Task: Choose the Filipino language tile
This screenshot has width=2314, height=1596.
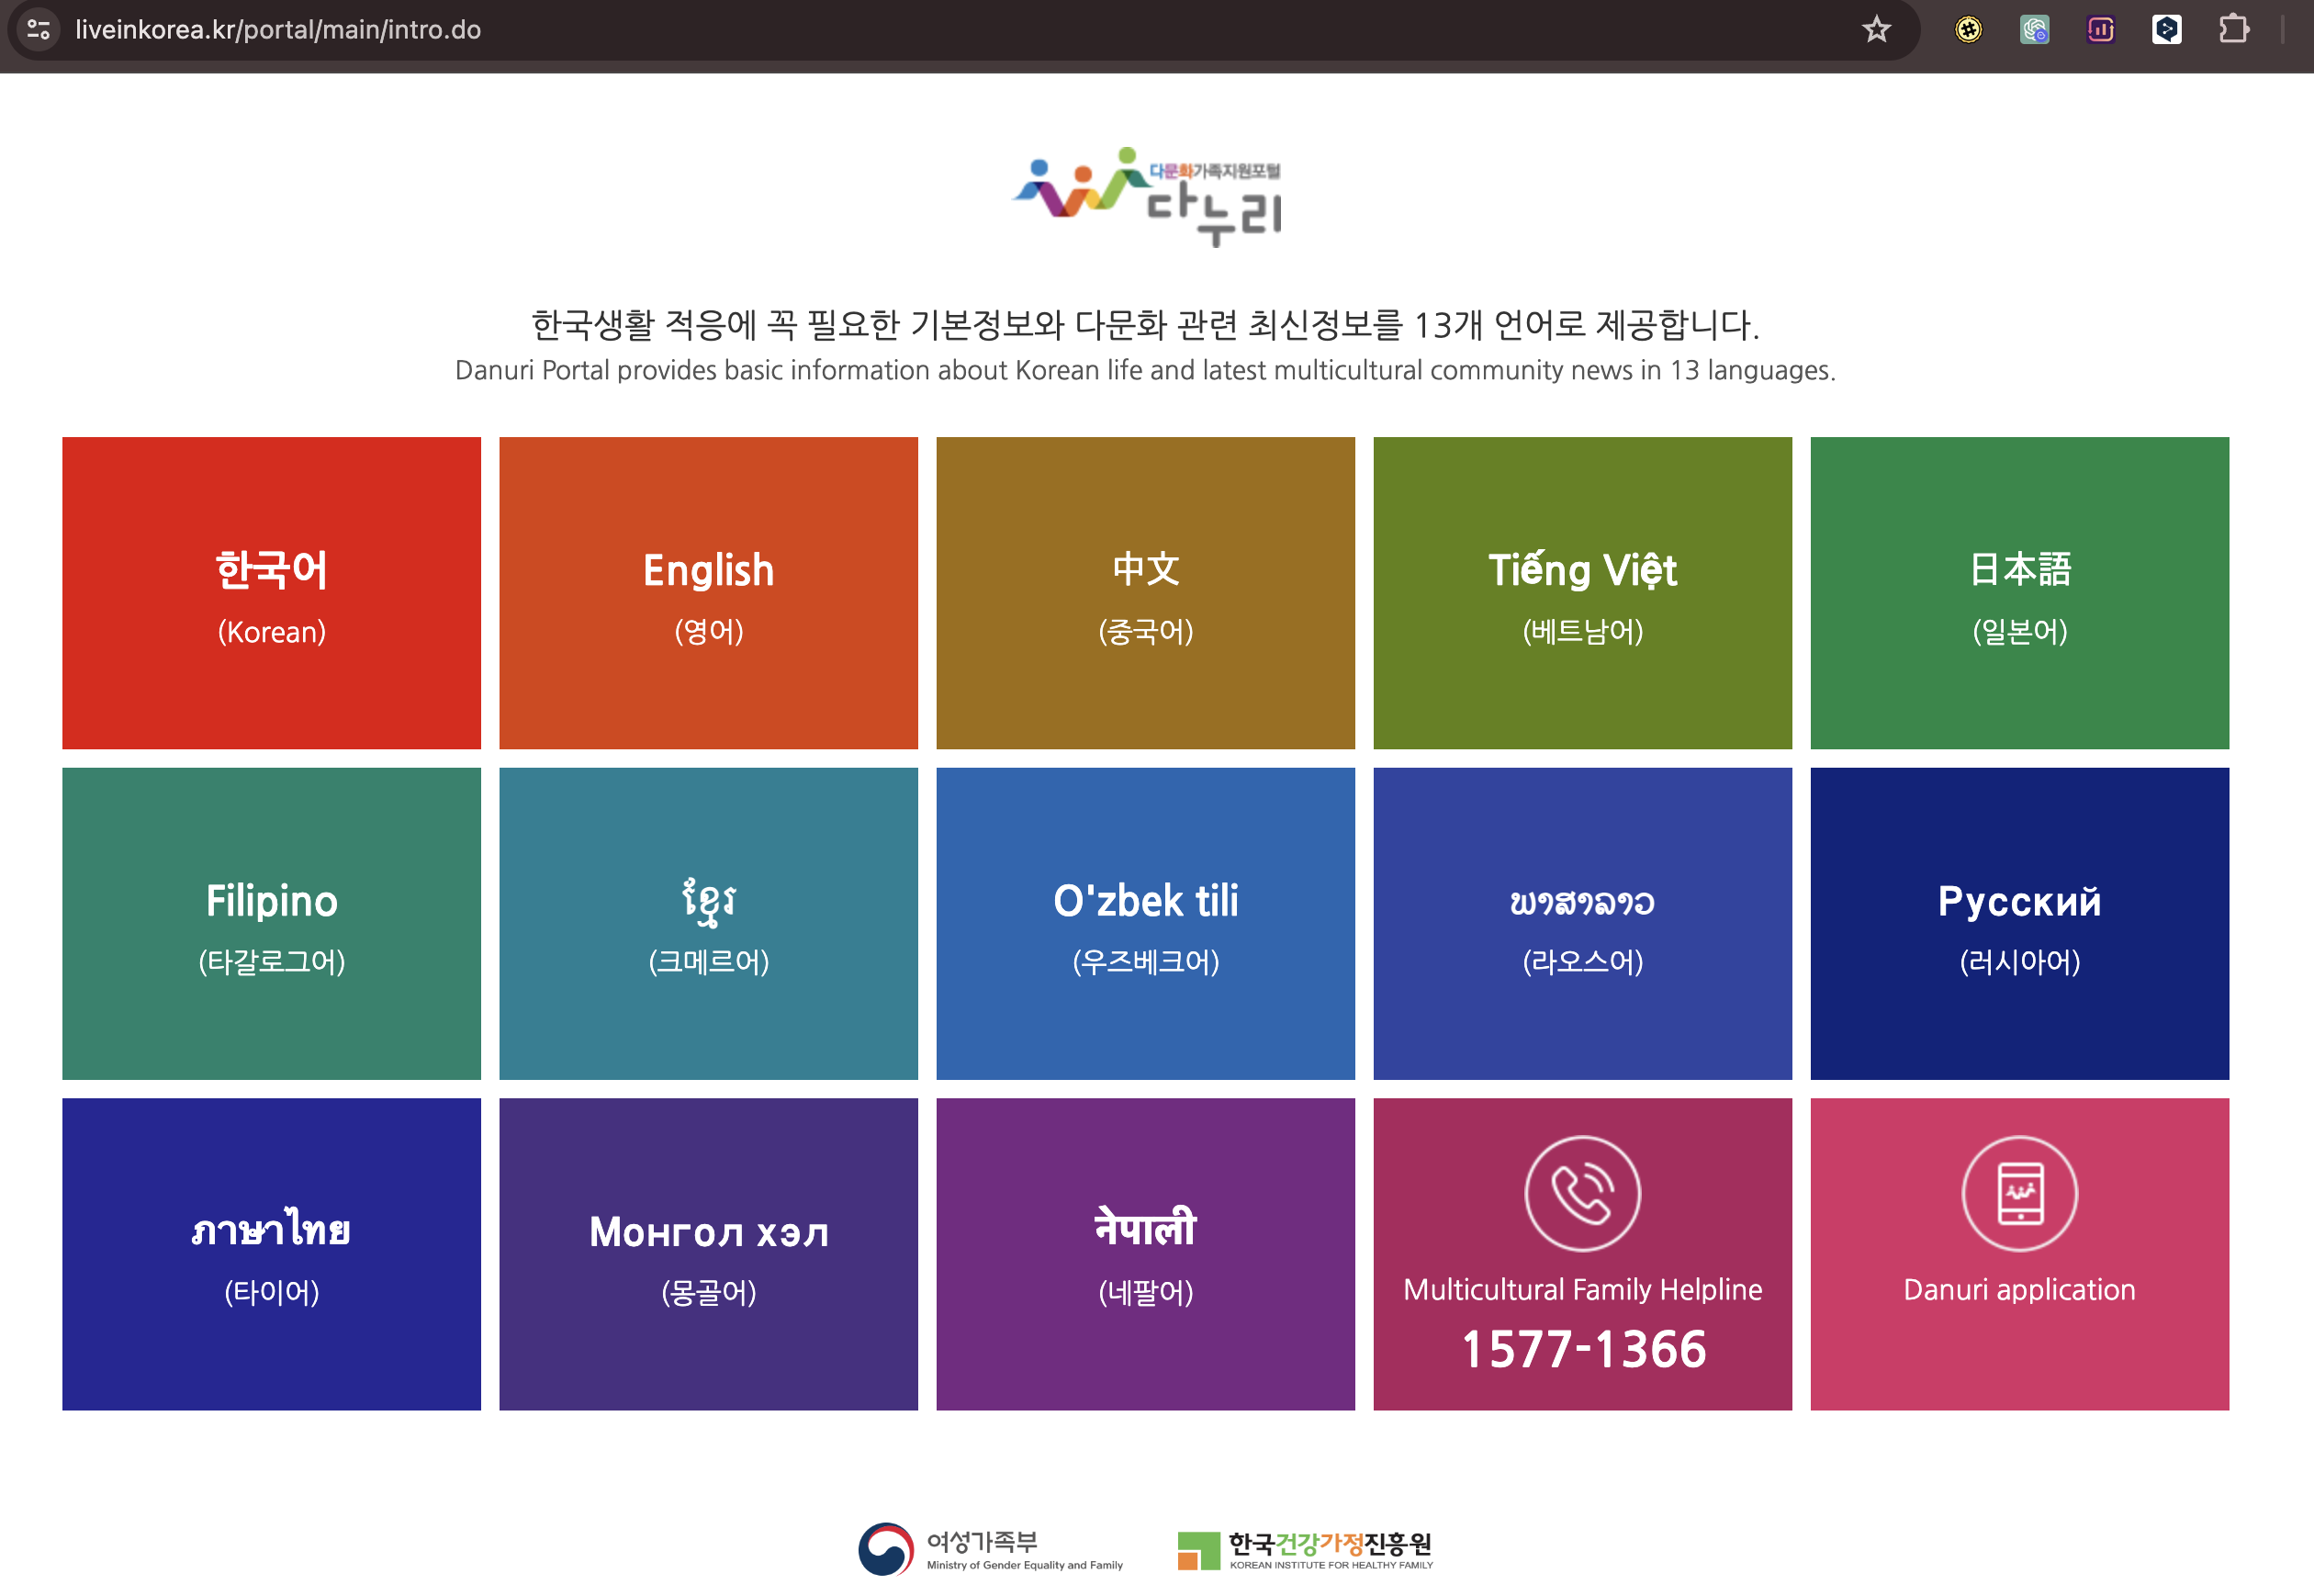Action: pyautogui.click(x=271, y=923)
